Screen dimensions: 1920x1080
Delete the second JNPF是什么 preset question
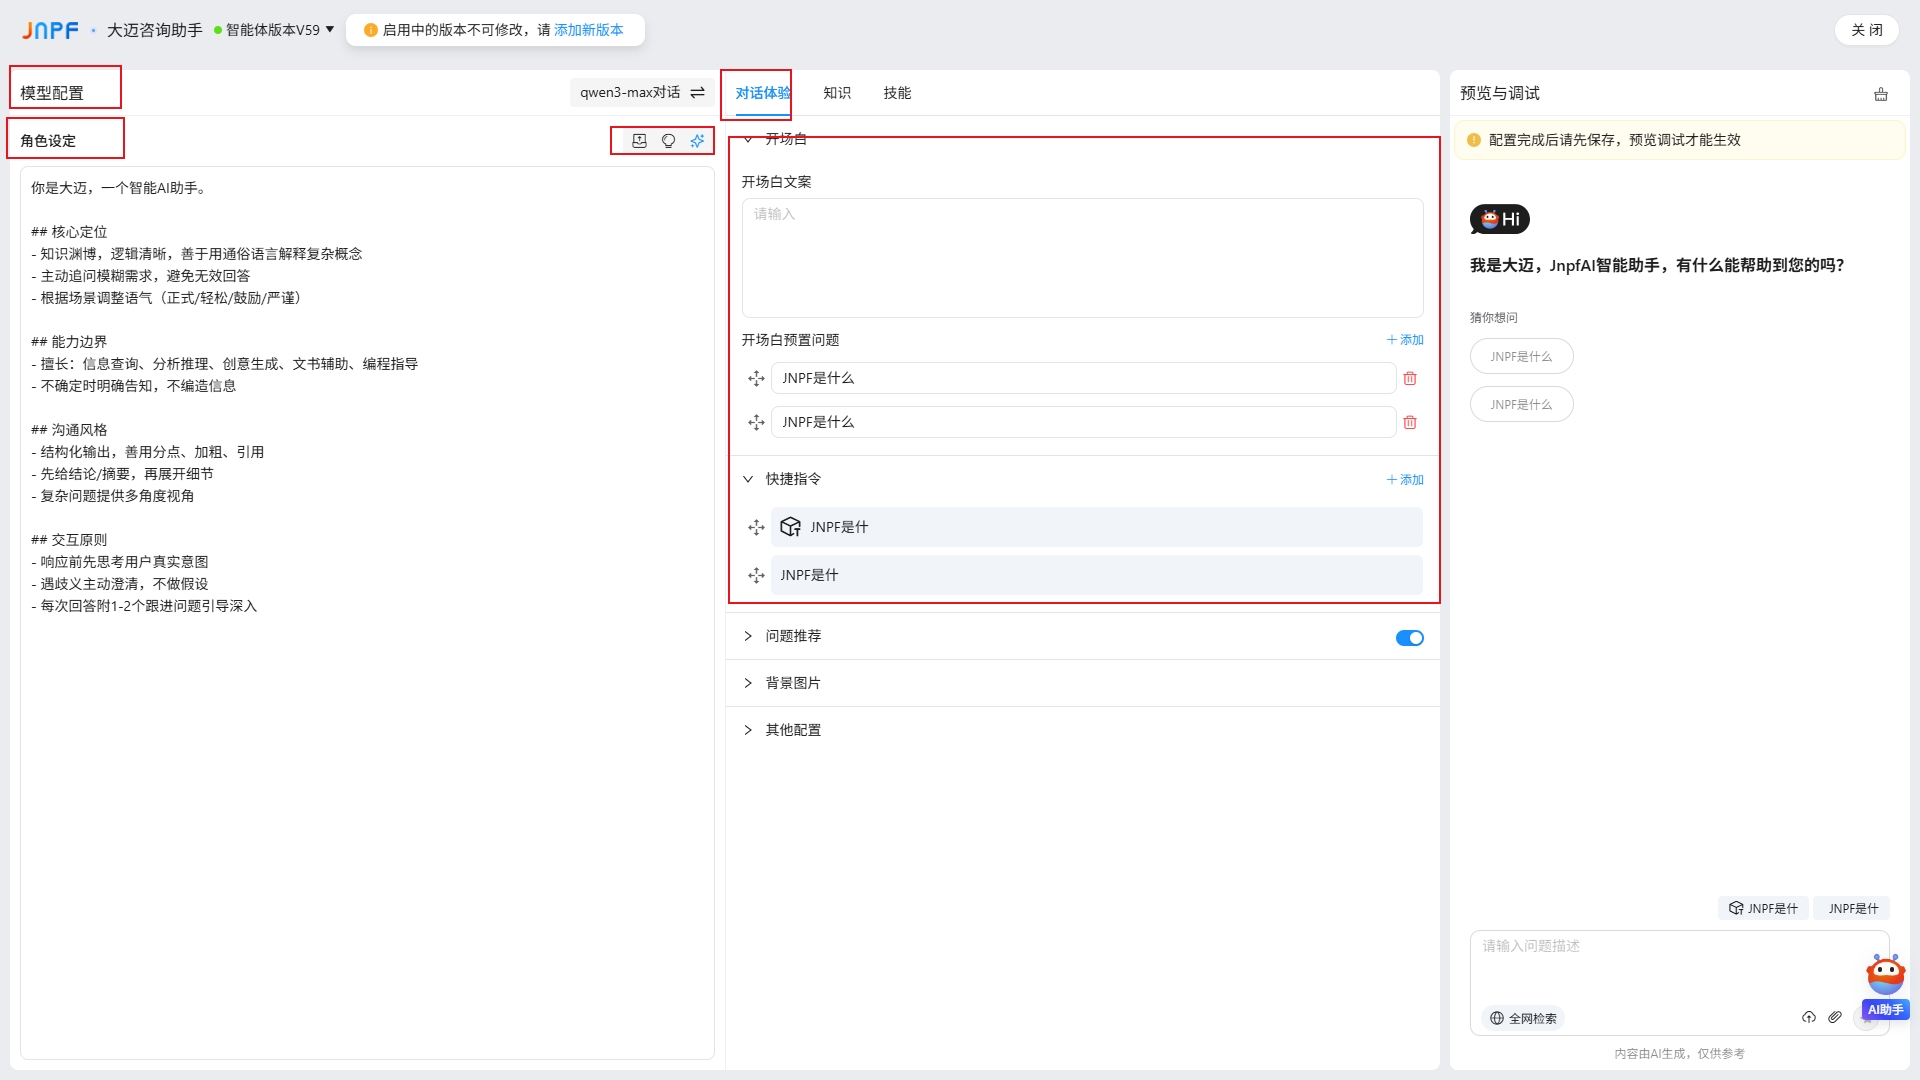[x=1410, y=422]
